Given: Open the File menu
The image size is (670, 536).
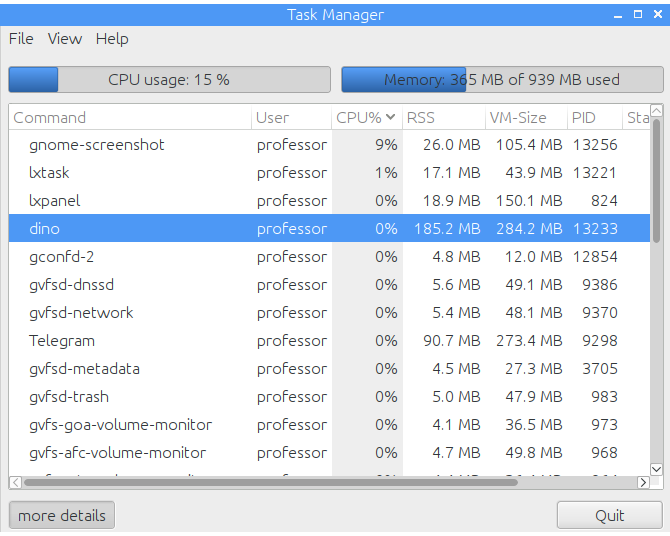Looking at the screenshot, I should point(21,39).
